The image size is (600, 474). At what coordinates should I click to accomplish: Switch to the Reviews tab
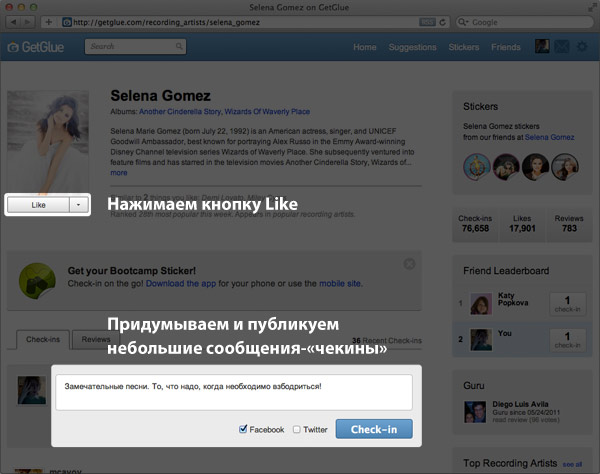[96, 340]
